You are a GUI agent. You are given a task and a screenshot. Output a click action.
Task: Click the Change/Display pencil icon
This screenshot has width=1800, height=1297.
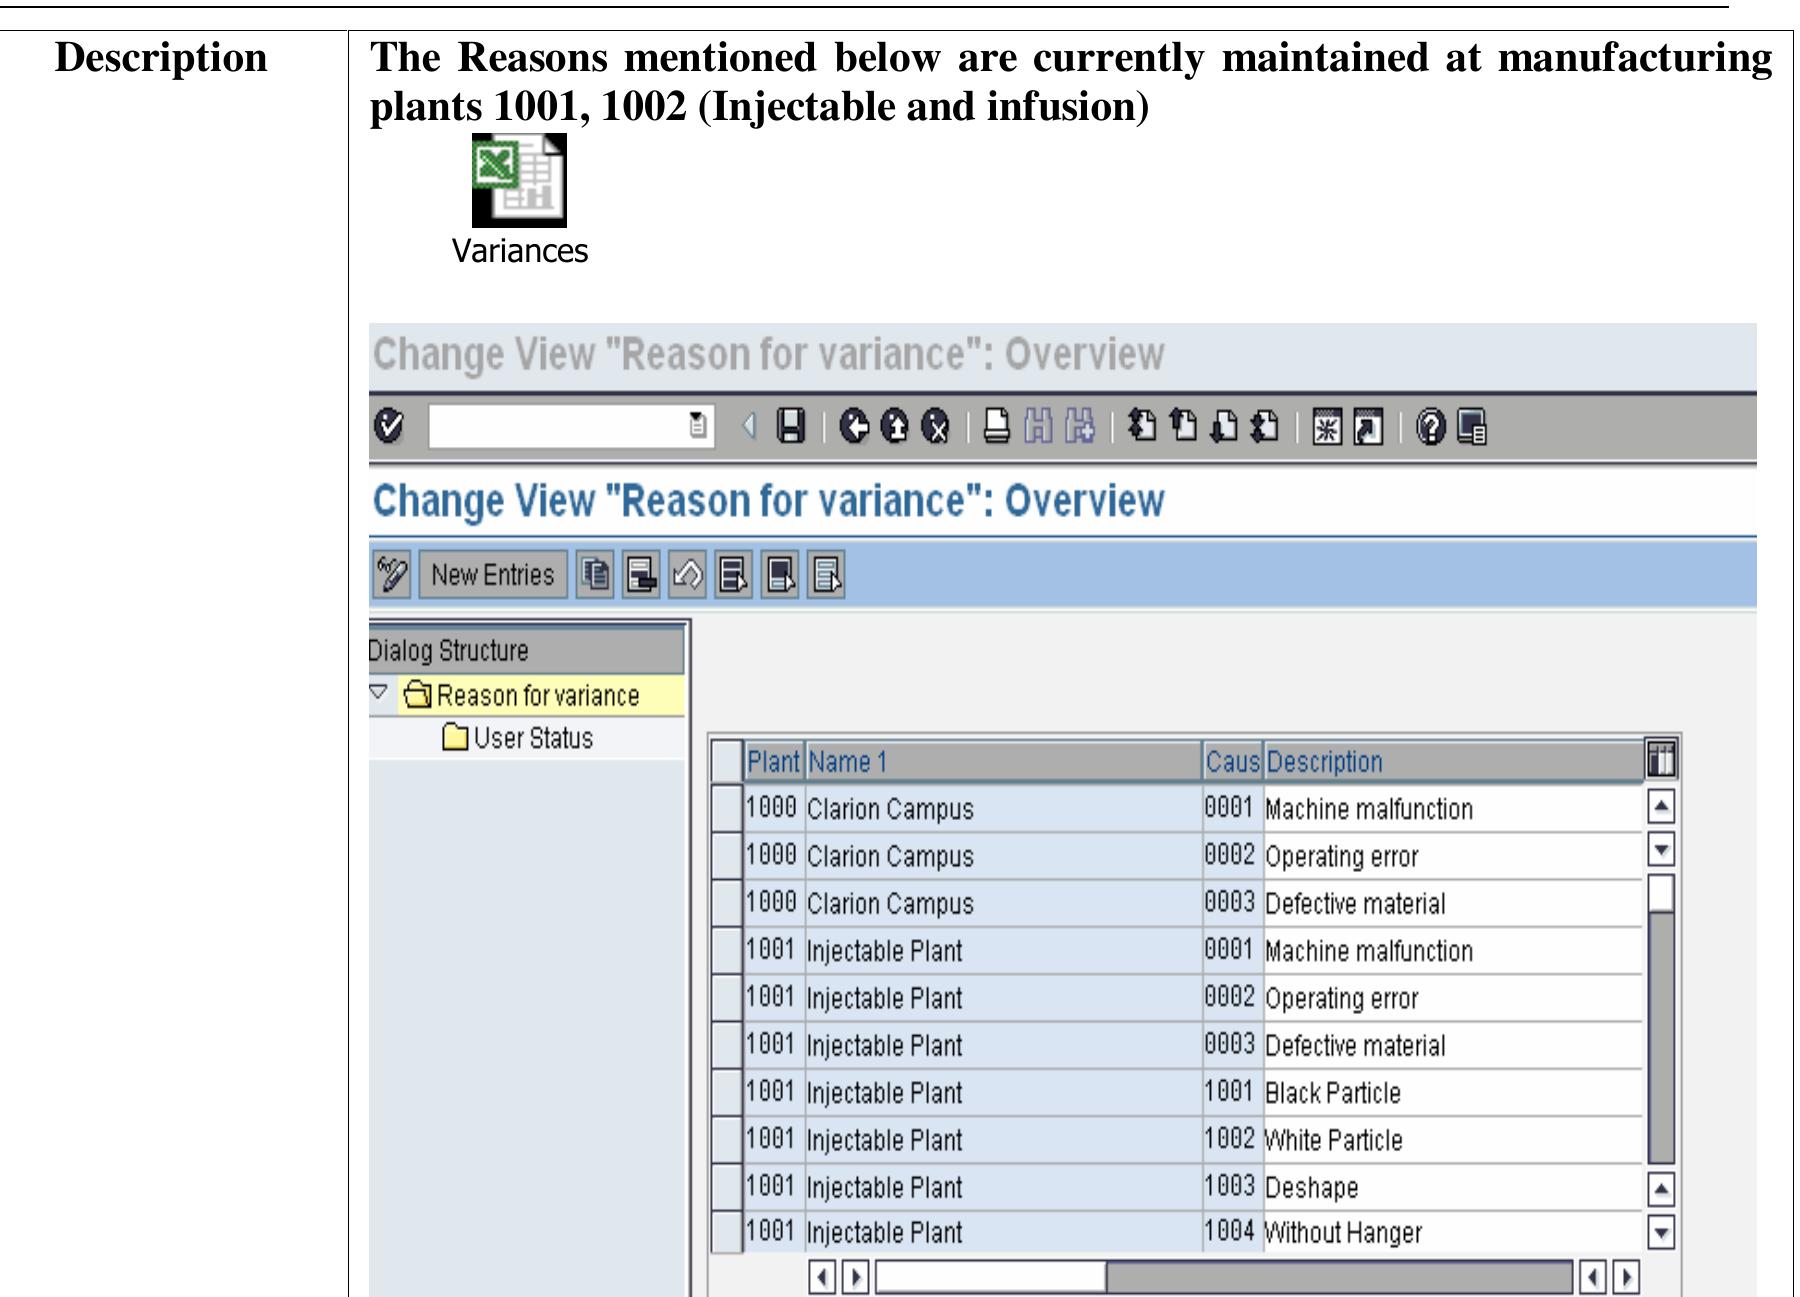coord(390,575)
